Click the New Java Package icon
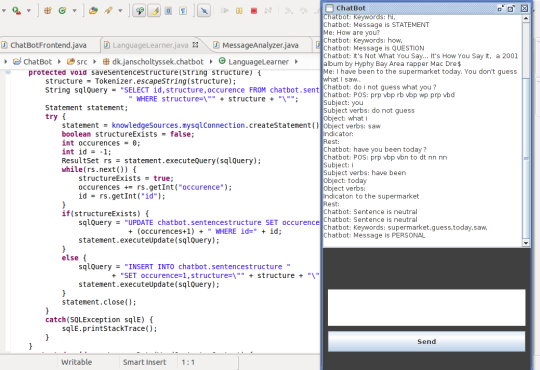The width and height of the screenshot is (540, 370). pos(48,11)
